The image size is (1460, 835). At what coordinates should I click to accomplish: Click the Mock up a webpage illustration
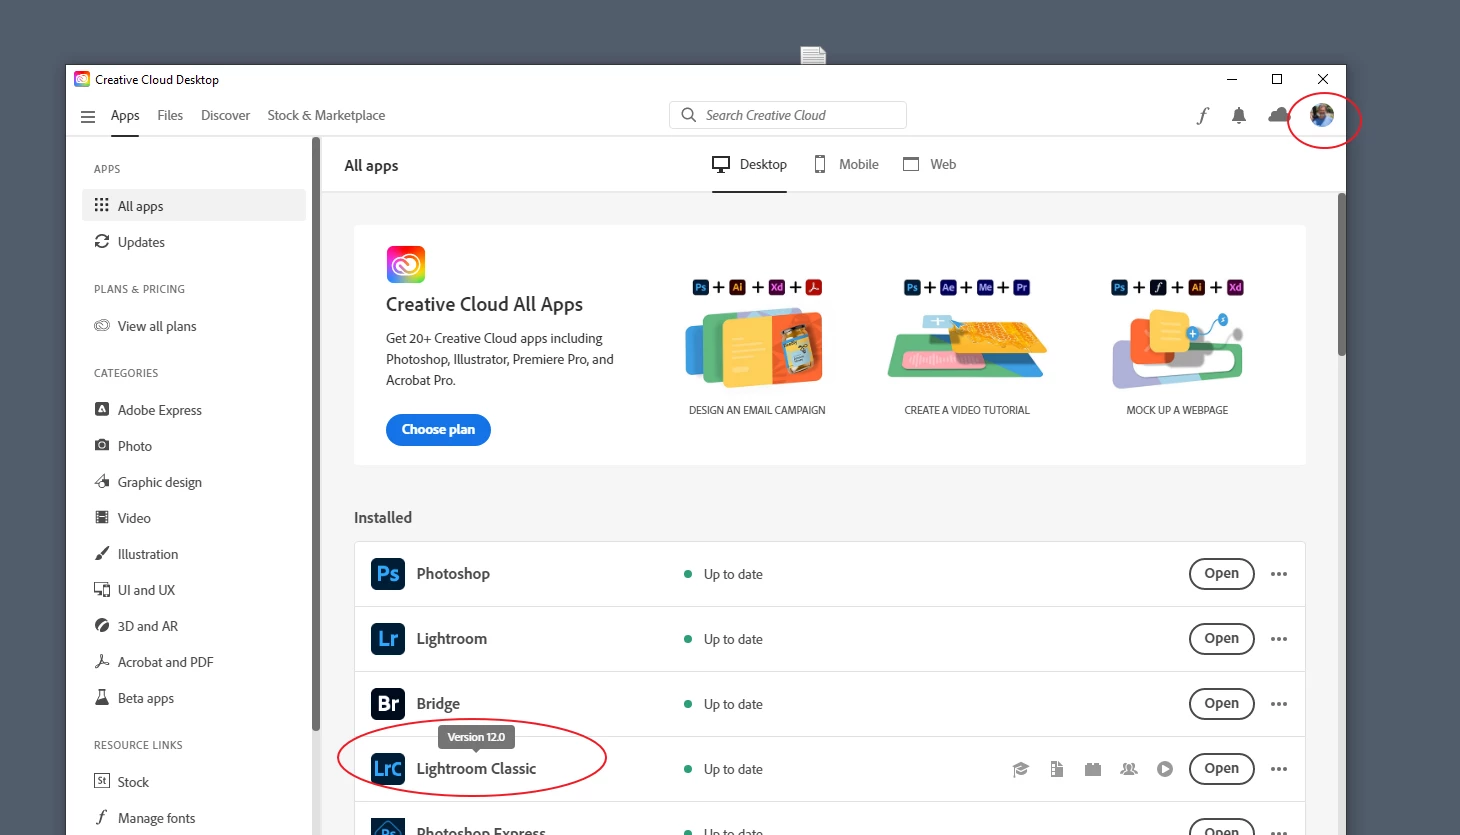(1177, 348)
